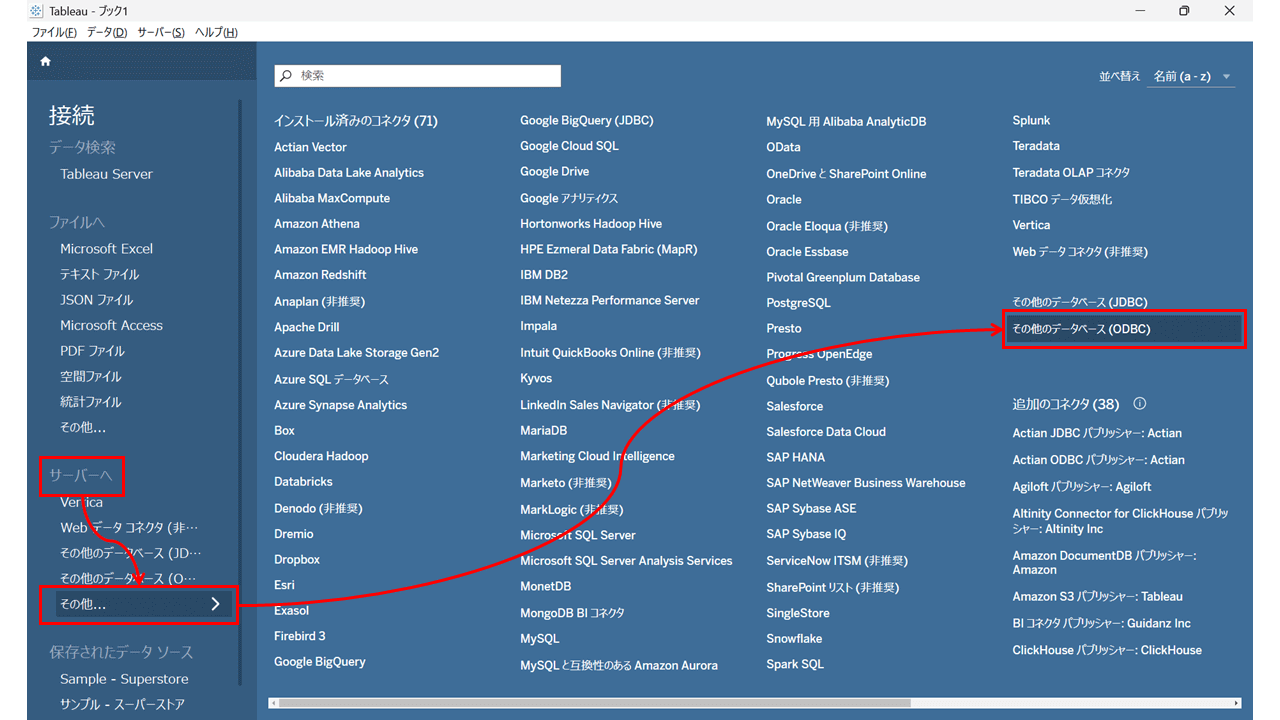Select the Amazon Redshift connector
Viewport: 1280px width, 720px height.
(320, 275)
